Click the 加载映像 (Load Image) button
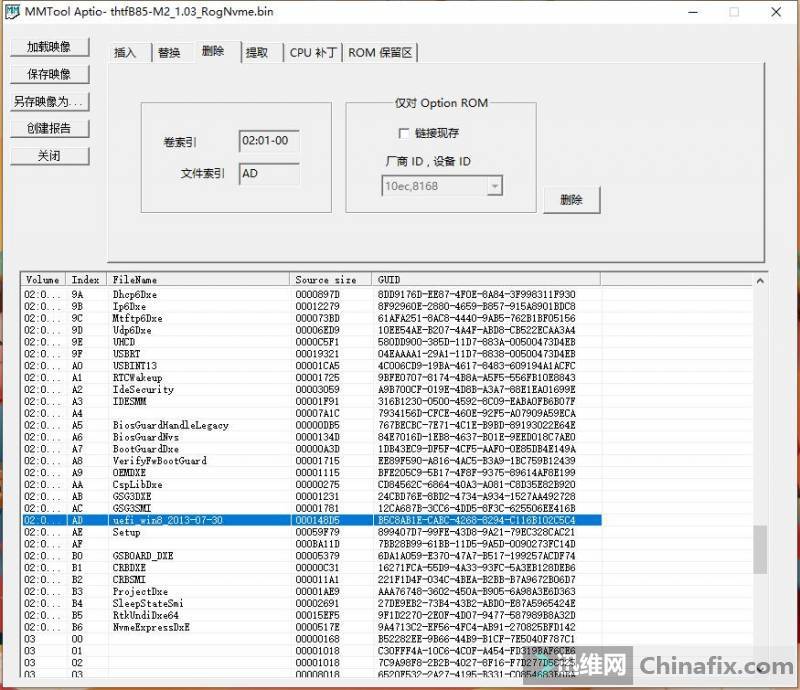Viewport: 800px width, 690px height. [49, 47]
